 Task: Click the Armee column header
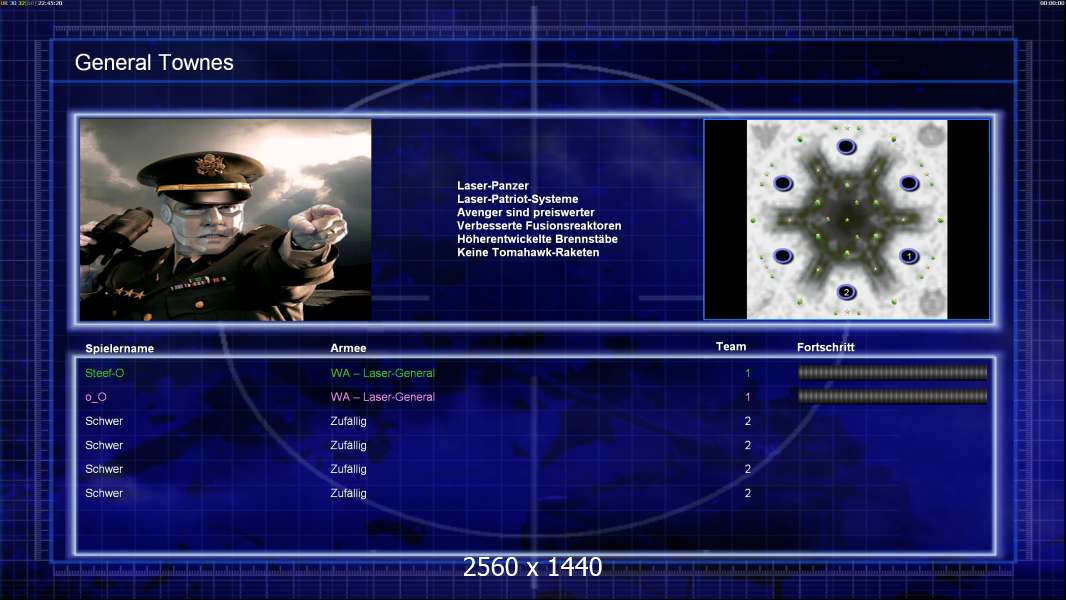348,348
